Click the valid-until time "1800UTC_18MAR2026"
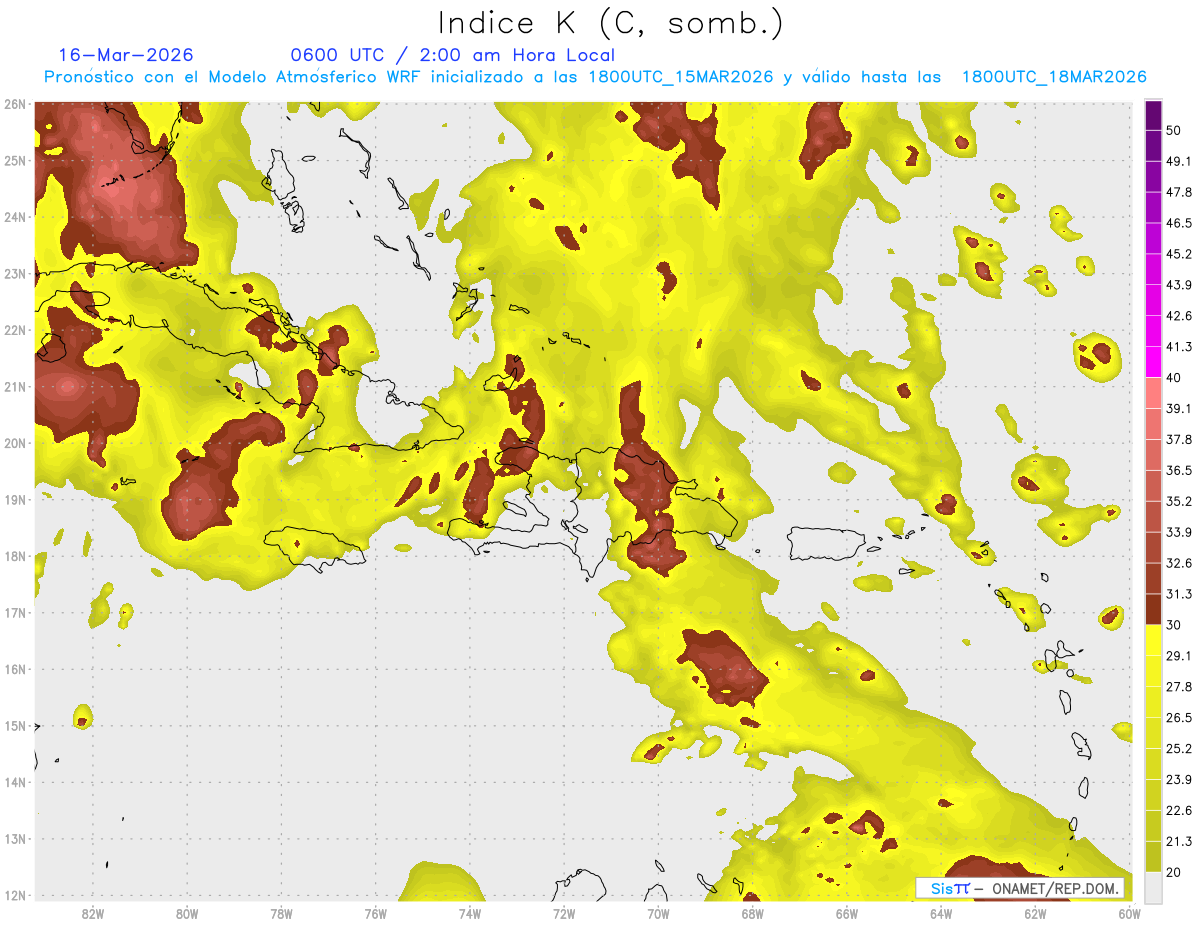1200x927 pixels. click(1053, 77)
